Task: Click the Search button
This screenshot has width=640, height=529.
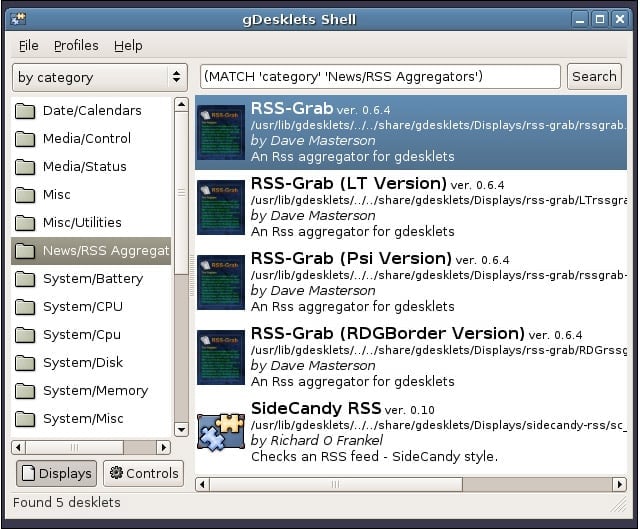Action: 594,76
